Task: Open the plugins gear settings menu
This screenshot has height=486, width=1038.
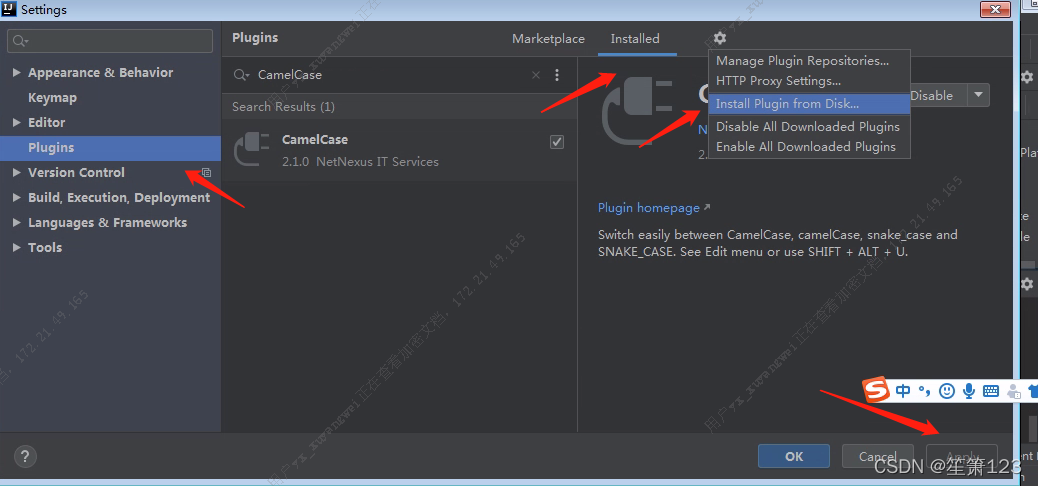Action: point(720,38)
